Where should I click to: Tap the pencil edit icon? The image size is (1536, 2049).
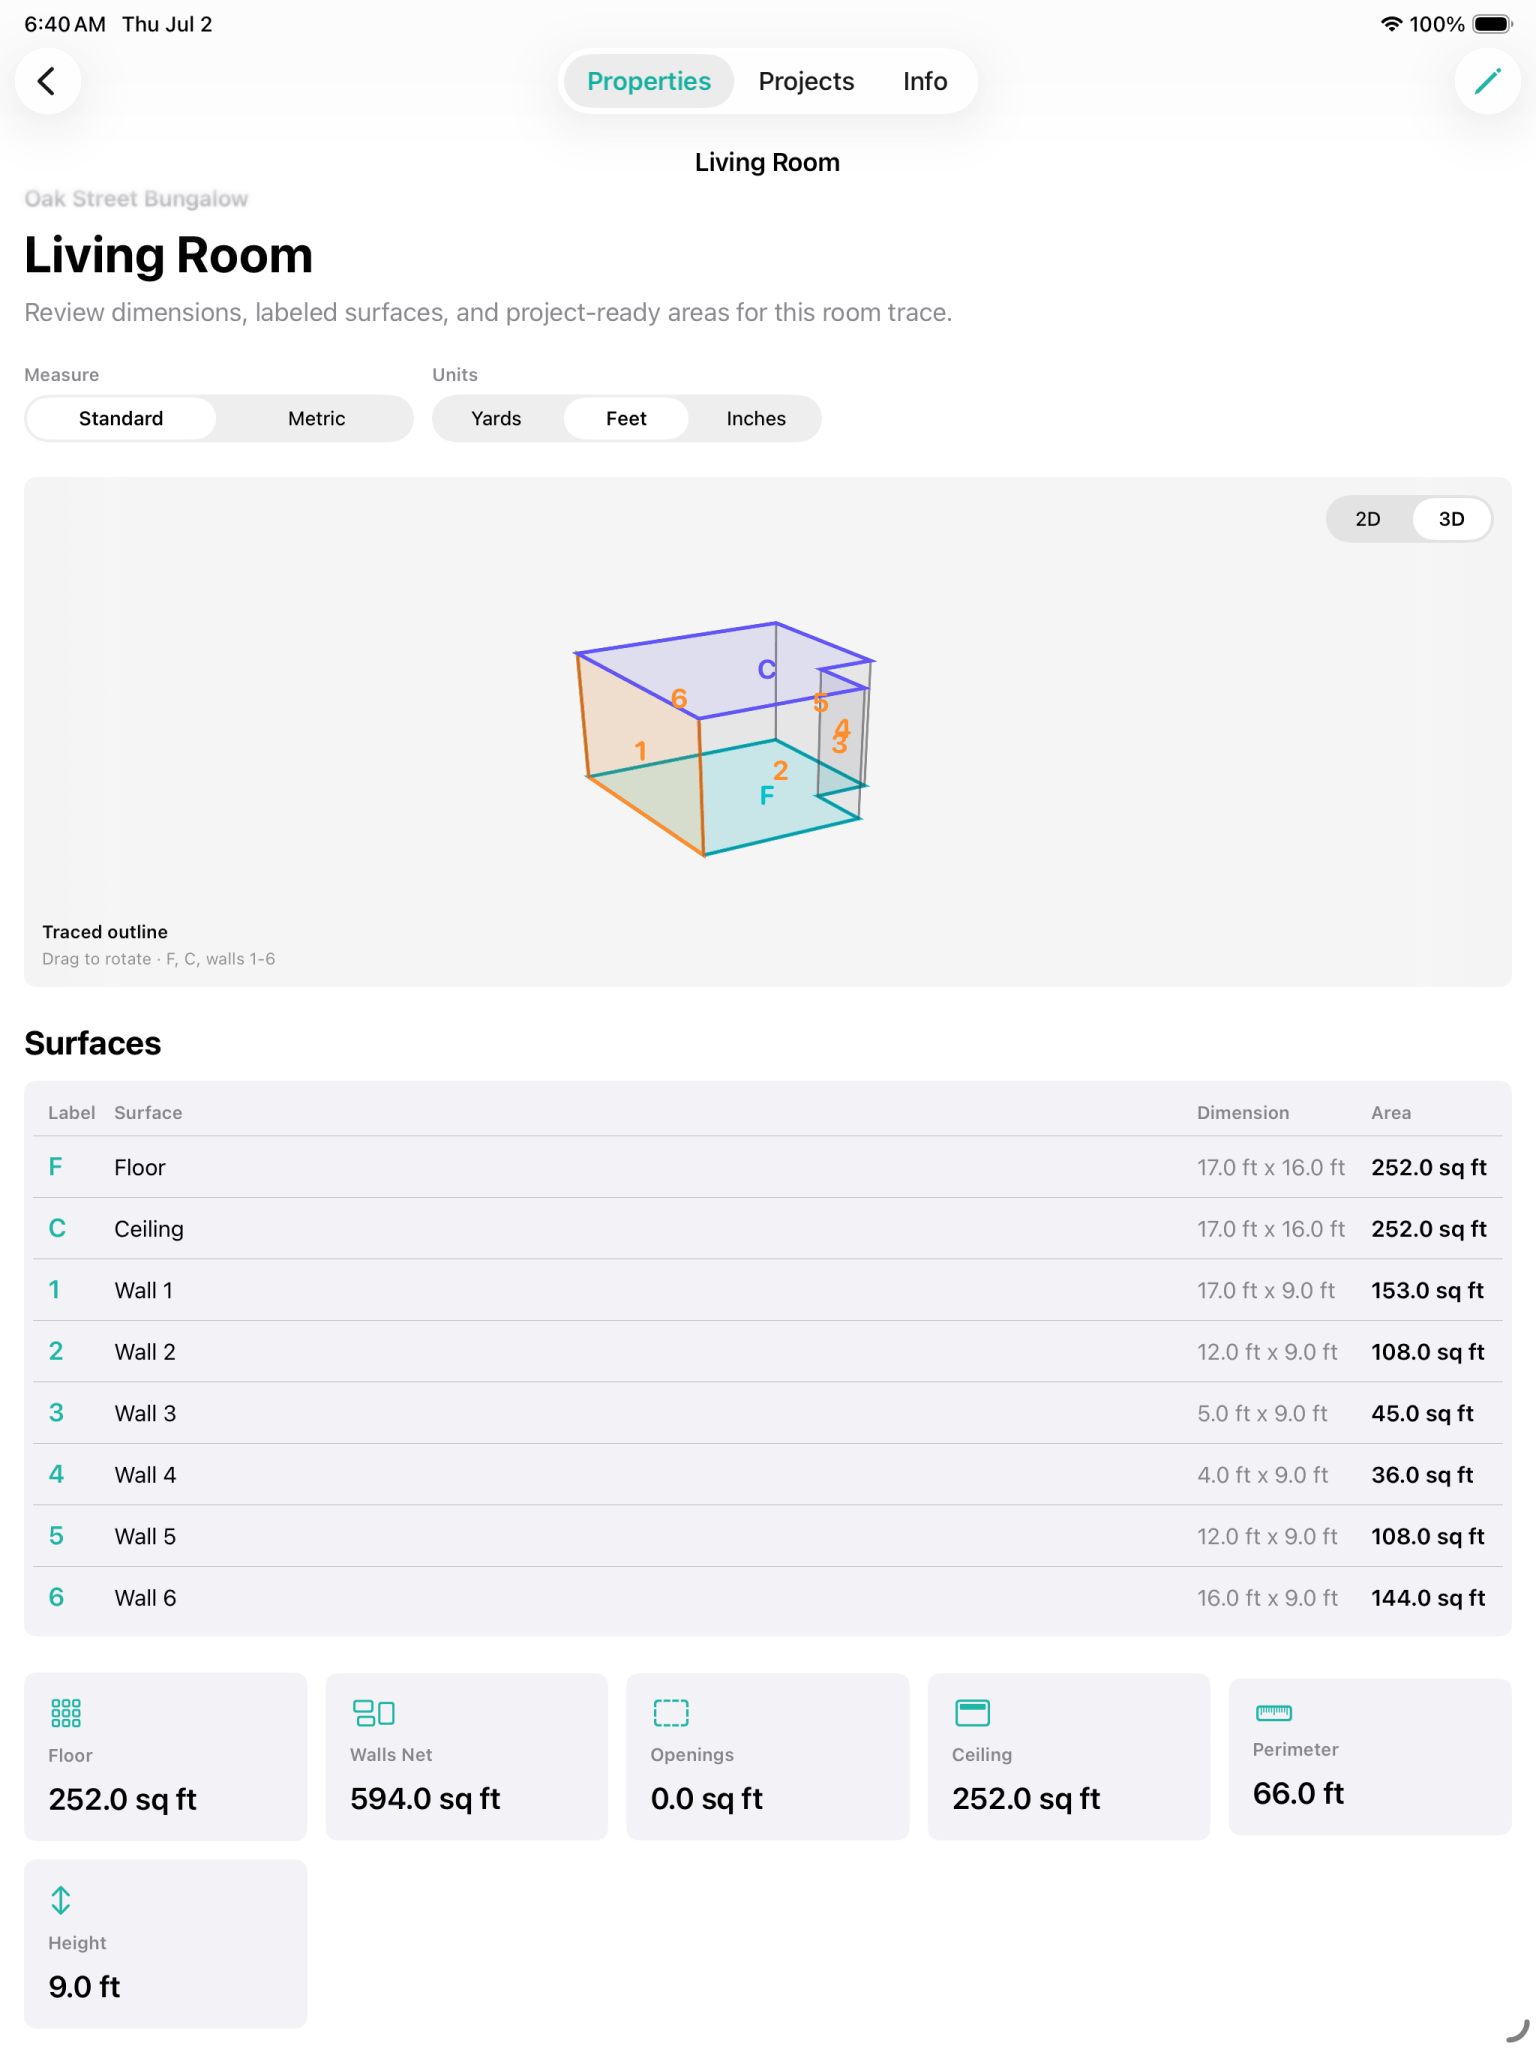(x=1487, y=81)
